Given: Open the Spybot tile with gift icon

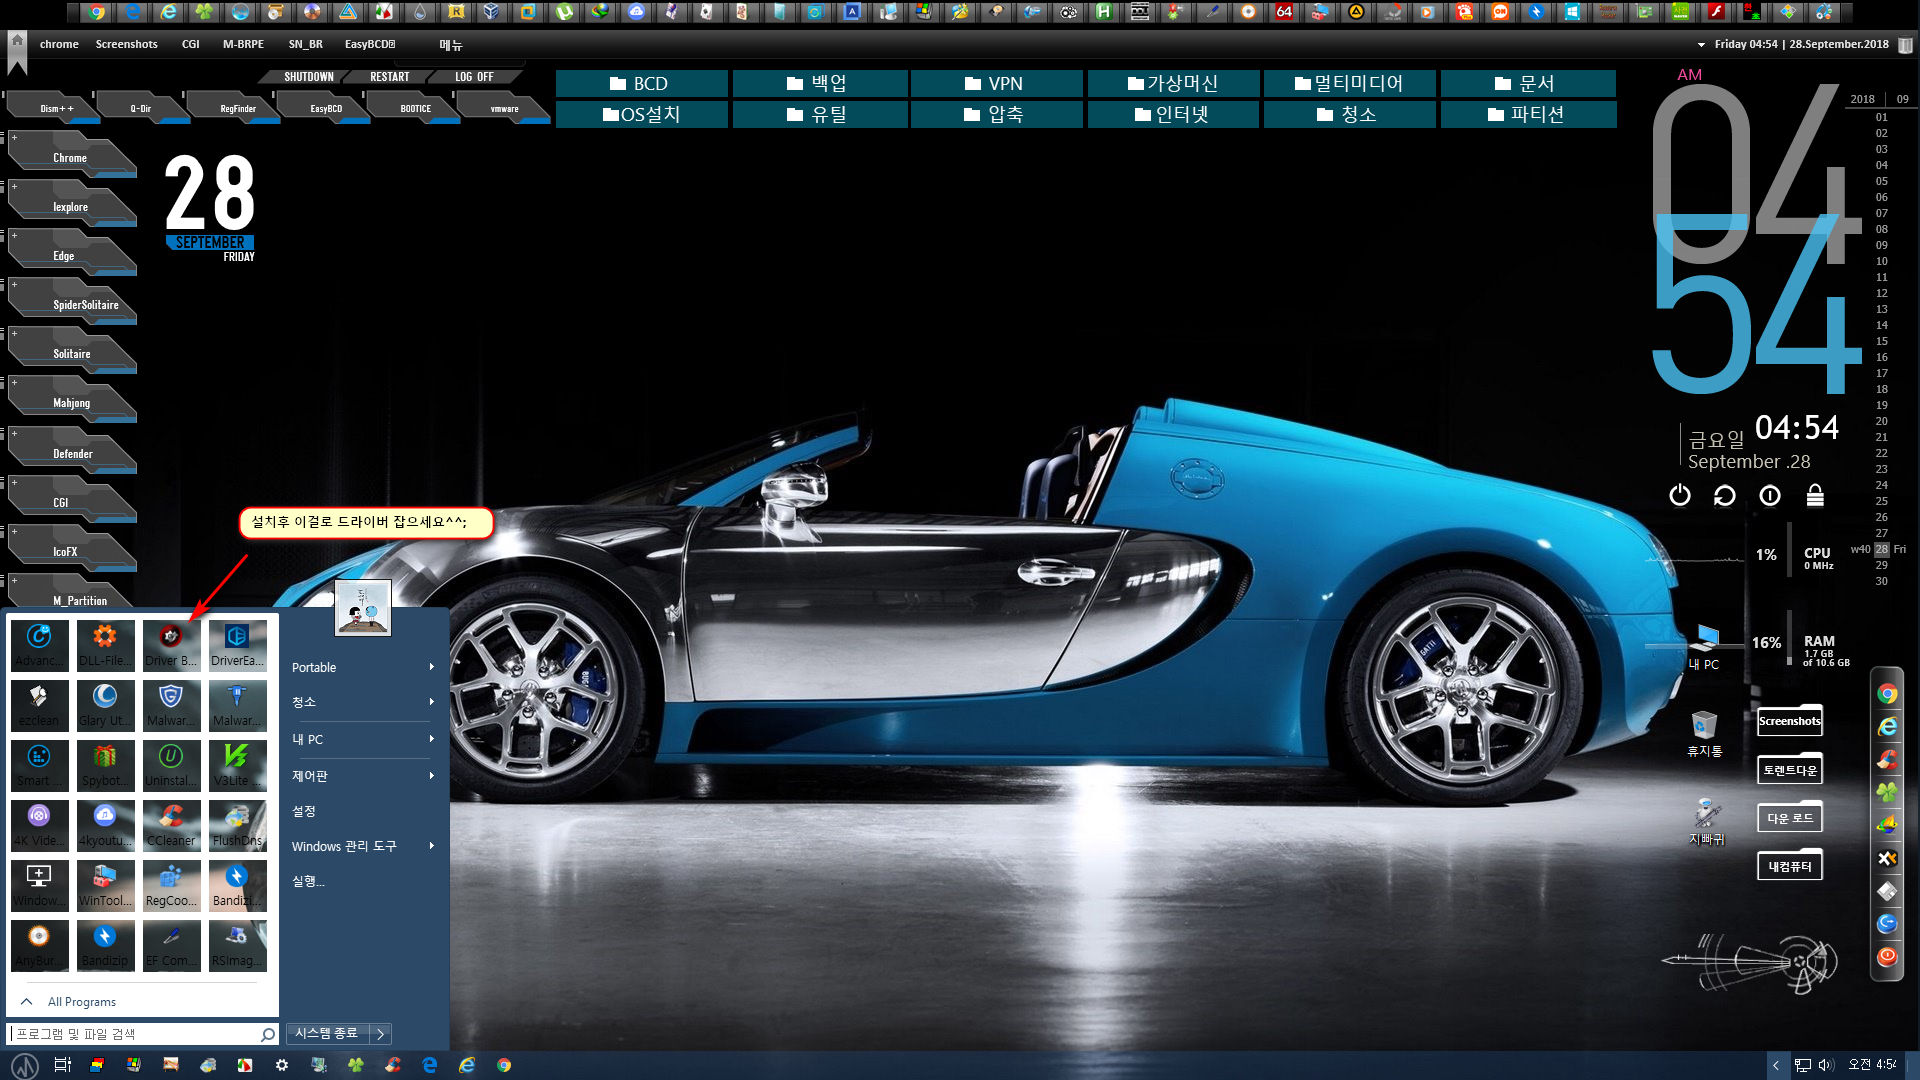Looking at the screenshot, I should (x=105, y=765).
